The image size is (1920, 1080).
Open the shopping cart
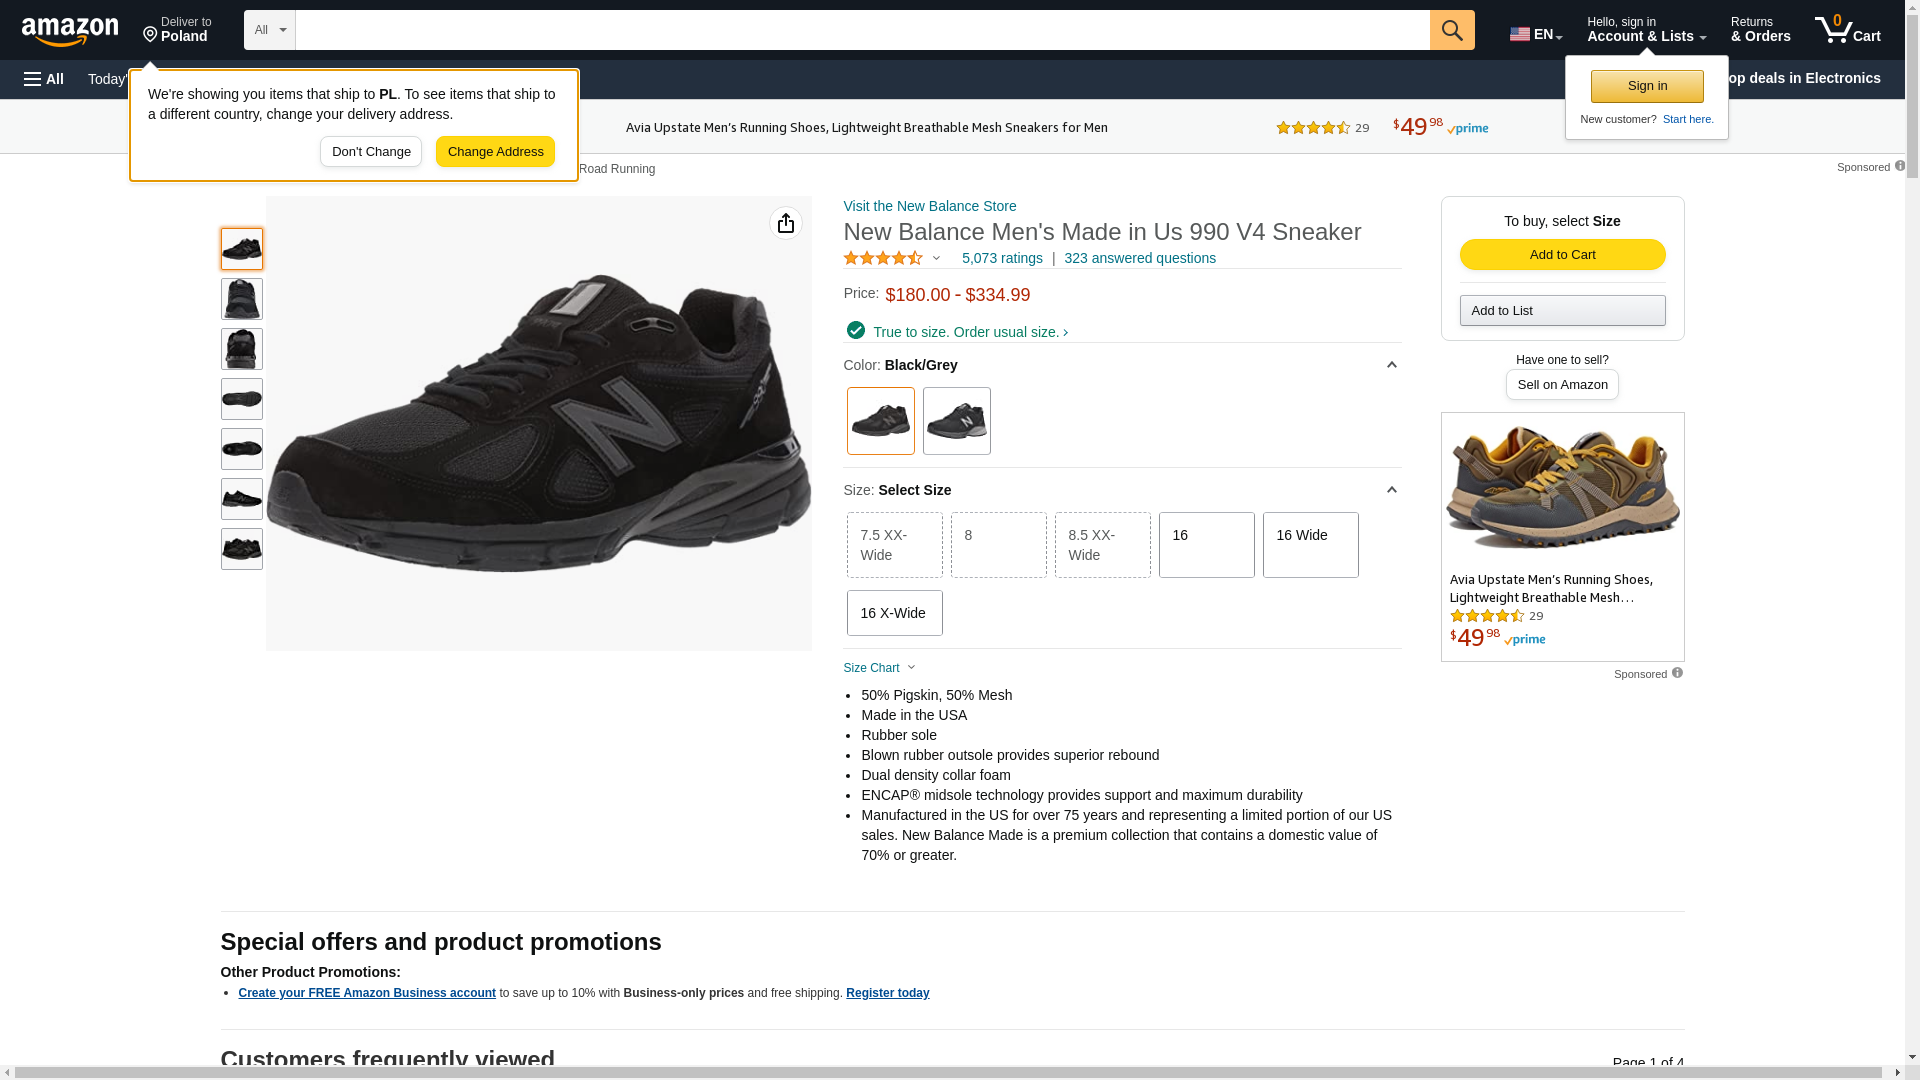coord(1848,30)
